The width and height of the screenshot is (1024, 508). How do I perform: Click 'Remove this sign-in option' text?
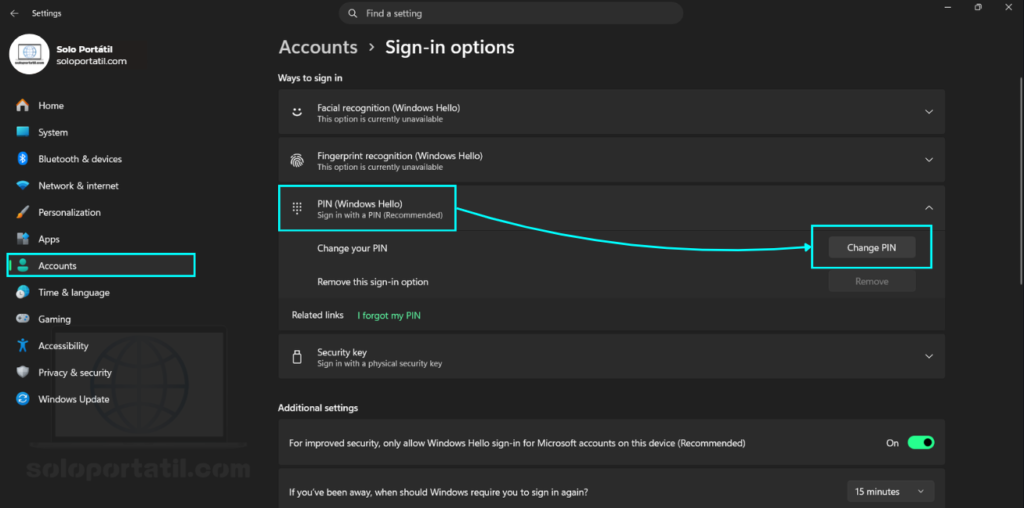coord(373,282)
